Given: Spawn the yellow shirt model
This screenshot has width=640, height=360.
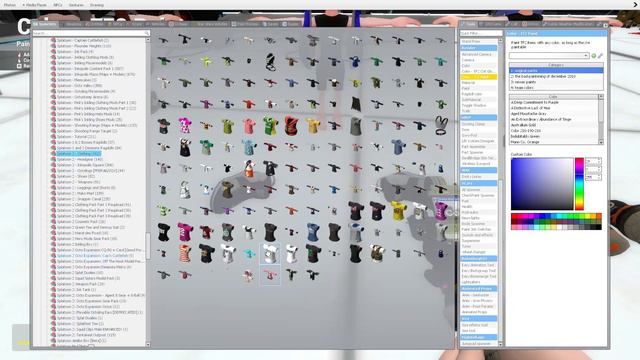Looking at the screenshot, I should tap(313, 125).
